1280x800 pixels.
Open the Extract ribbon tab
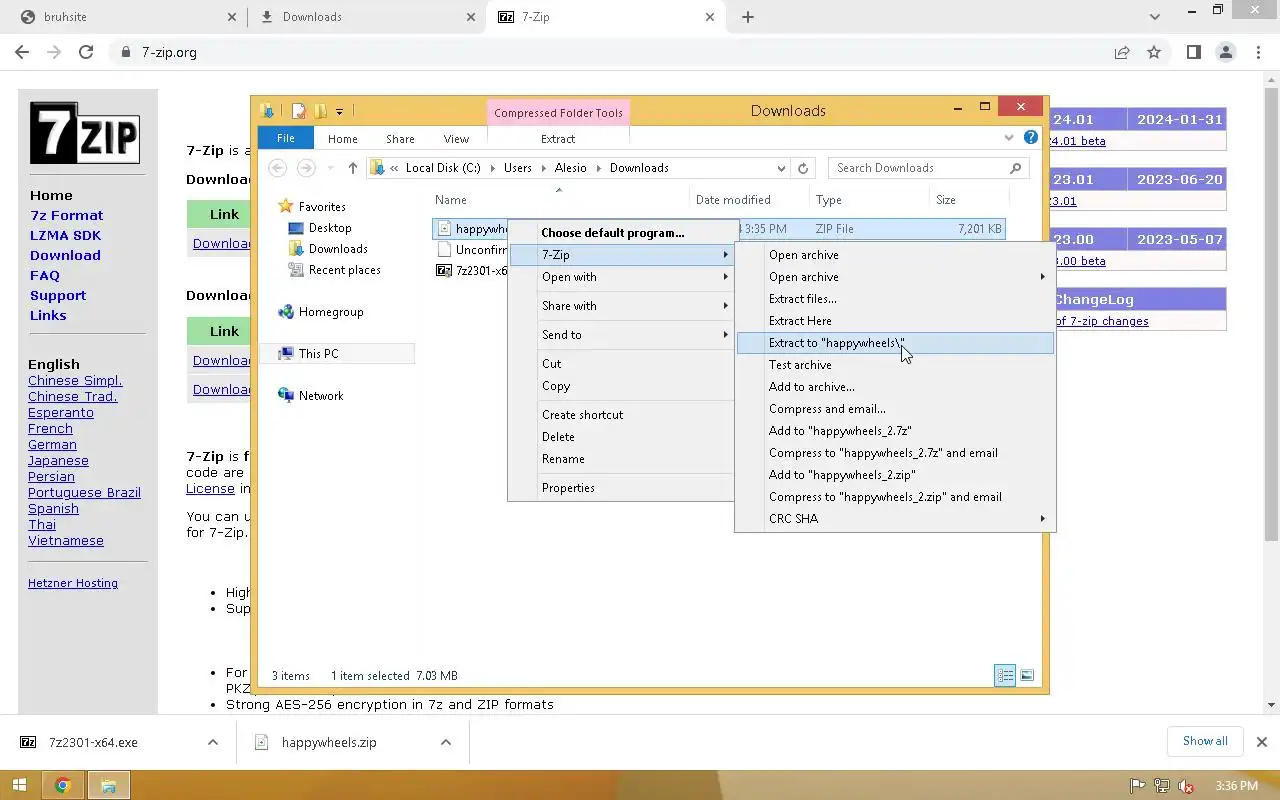558,139
